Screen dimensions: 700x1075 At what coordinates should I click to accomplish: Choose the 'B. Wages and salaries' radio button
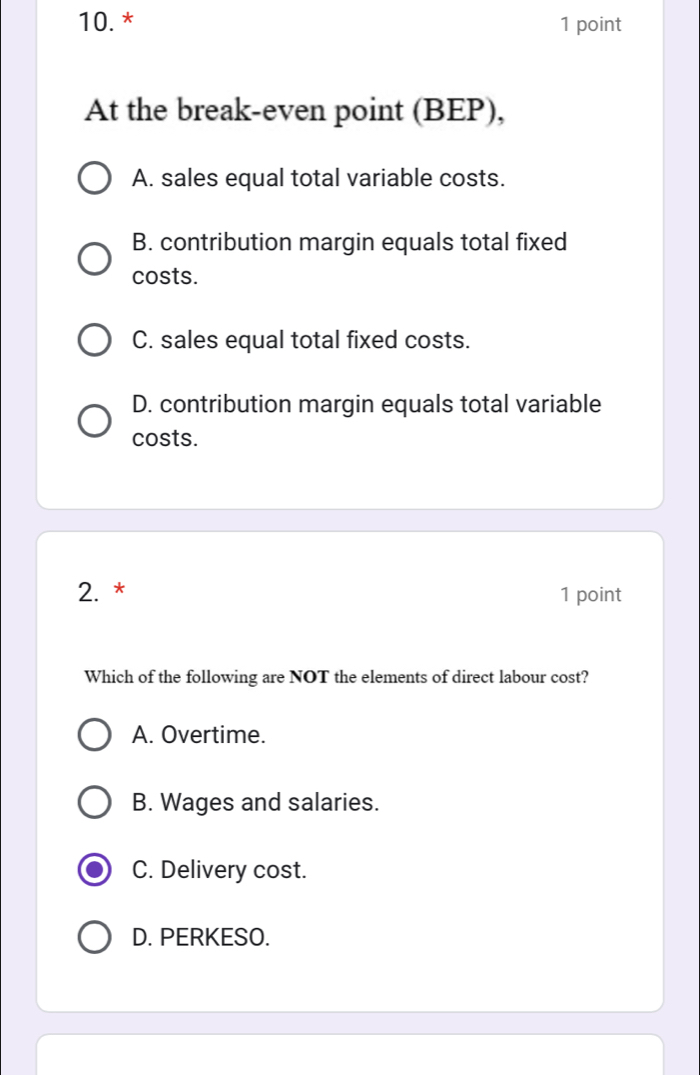click(x=95, y=803)
